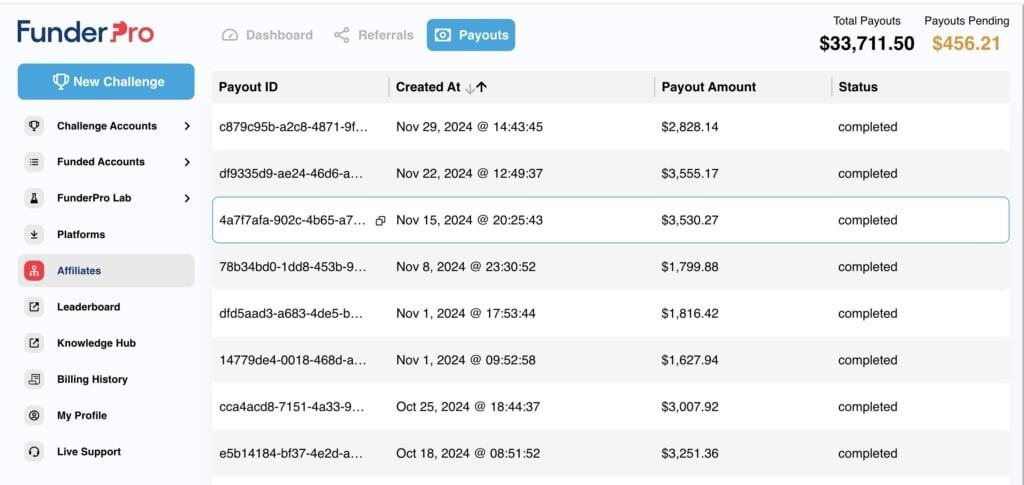Click the Billing History receipt icon
Image resolution: width=1024 pixels, height=485 pixels.
34,379
